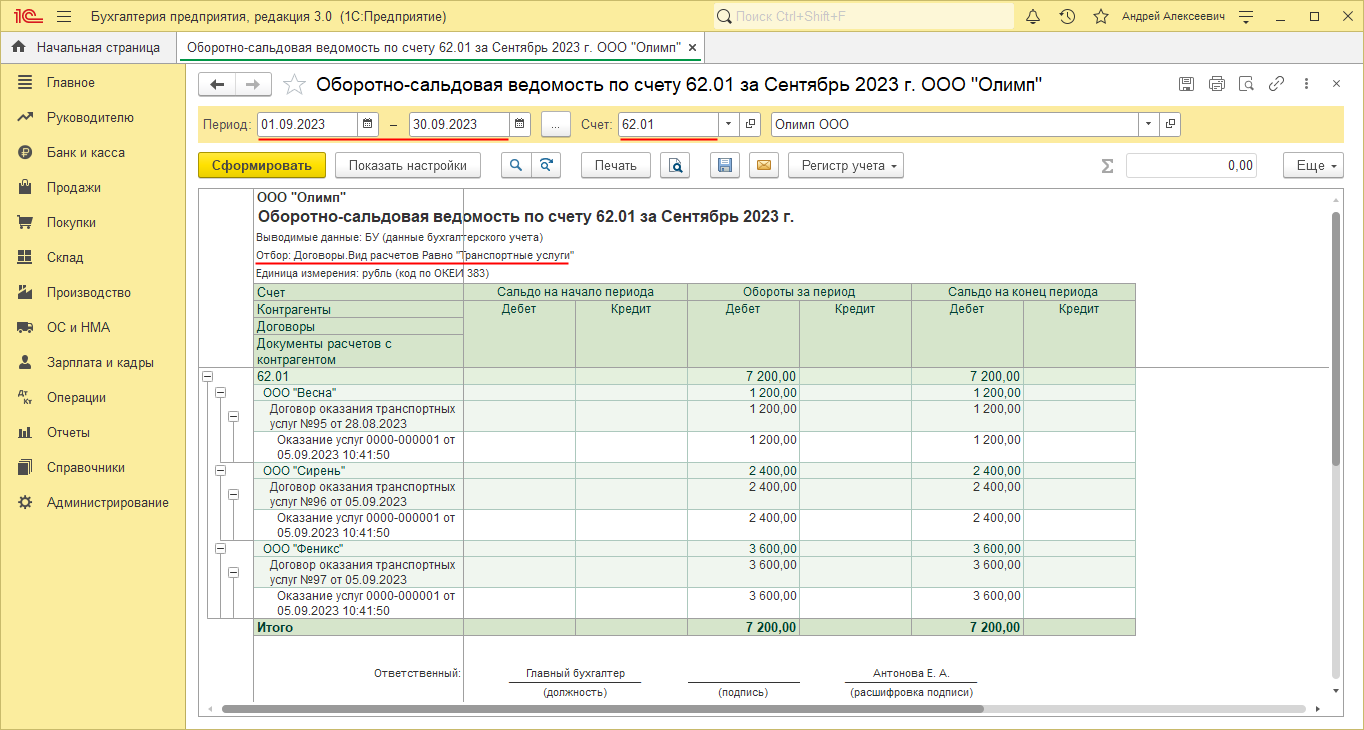This screenshot has height=730, width=1364.
Task: Open preview icon at top right
Action: point(1246,85)
